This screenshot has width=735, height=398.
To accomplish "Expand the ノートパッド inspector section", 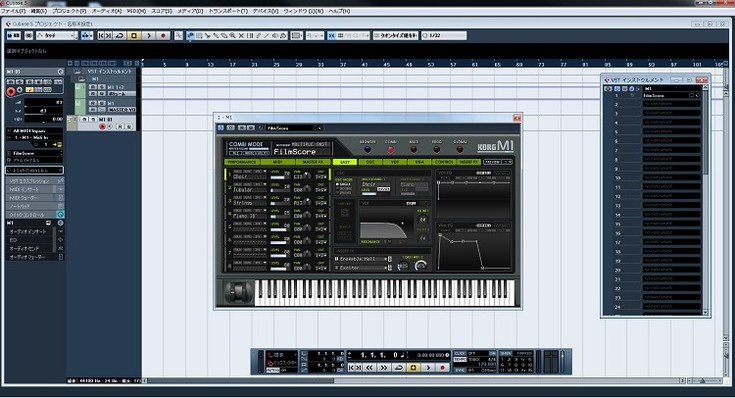I will [35, 206].
